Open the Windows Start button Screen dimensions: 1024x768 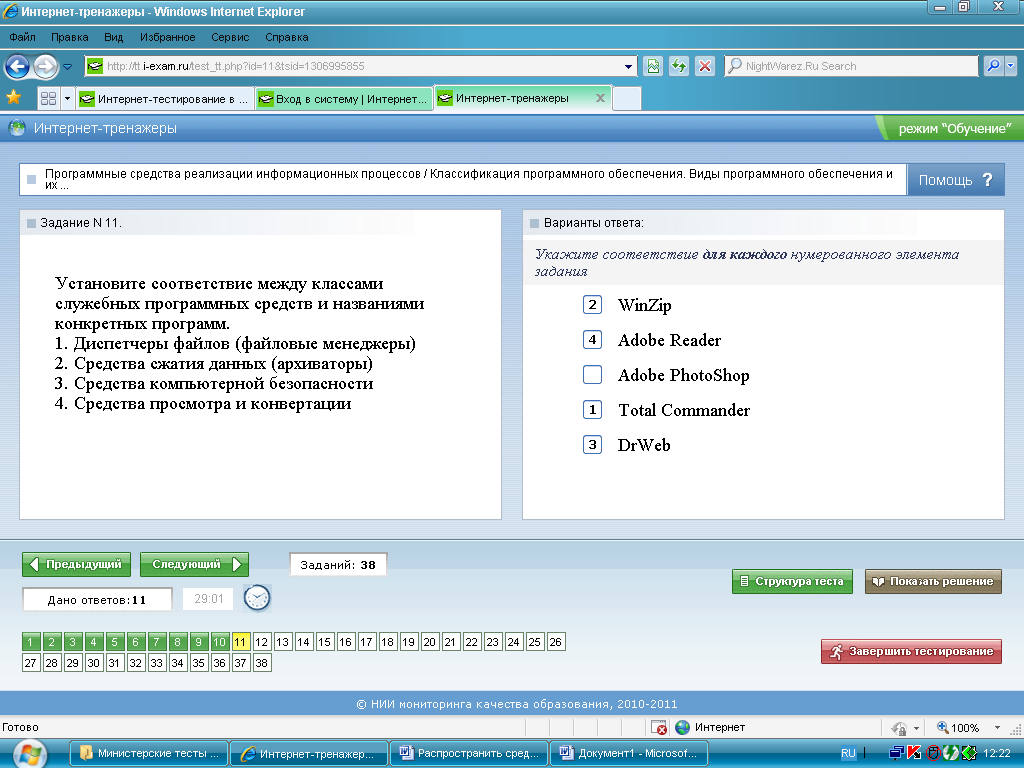click(x=29, y=754)
